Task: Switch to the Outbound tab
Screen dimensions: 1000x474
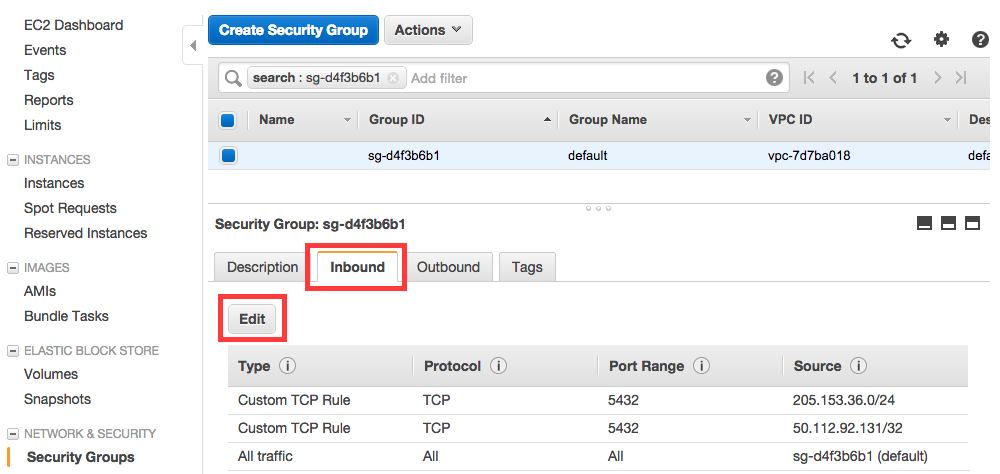Action: click(x=448, y=267)
